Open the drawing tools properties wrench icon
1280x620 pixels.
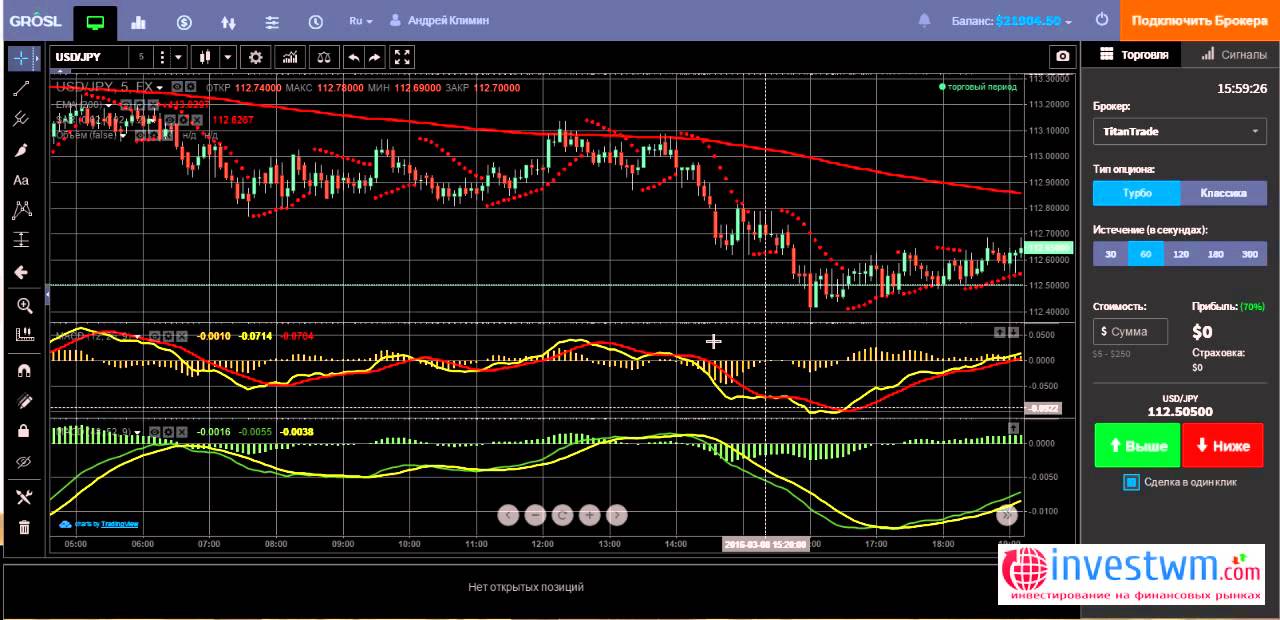pos(23,496)
